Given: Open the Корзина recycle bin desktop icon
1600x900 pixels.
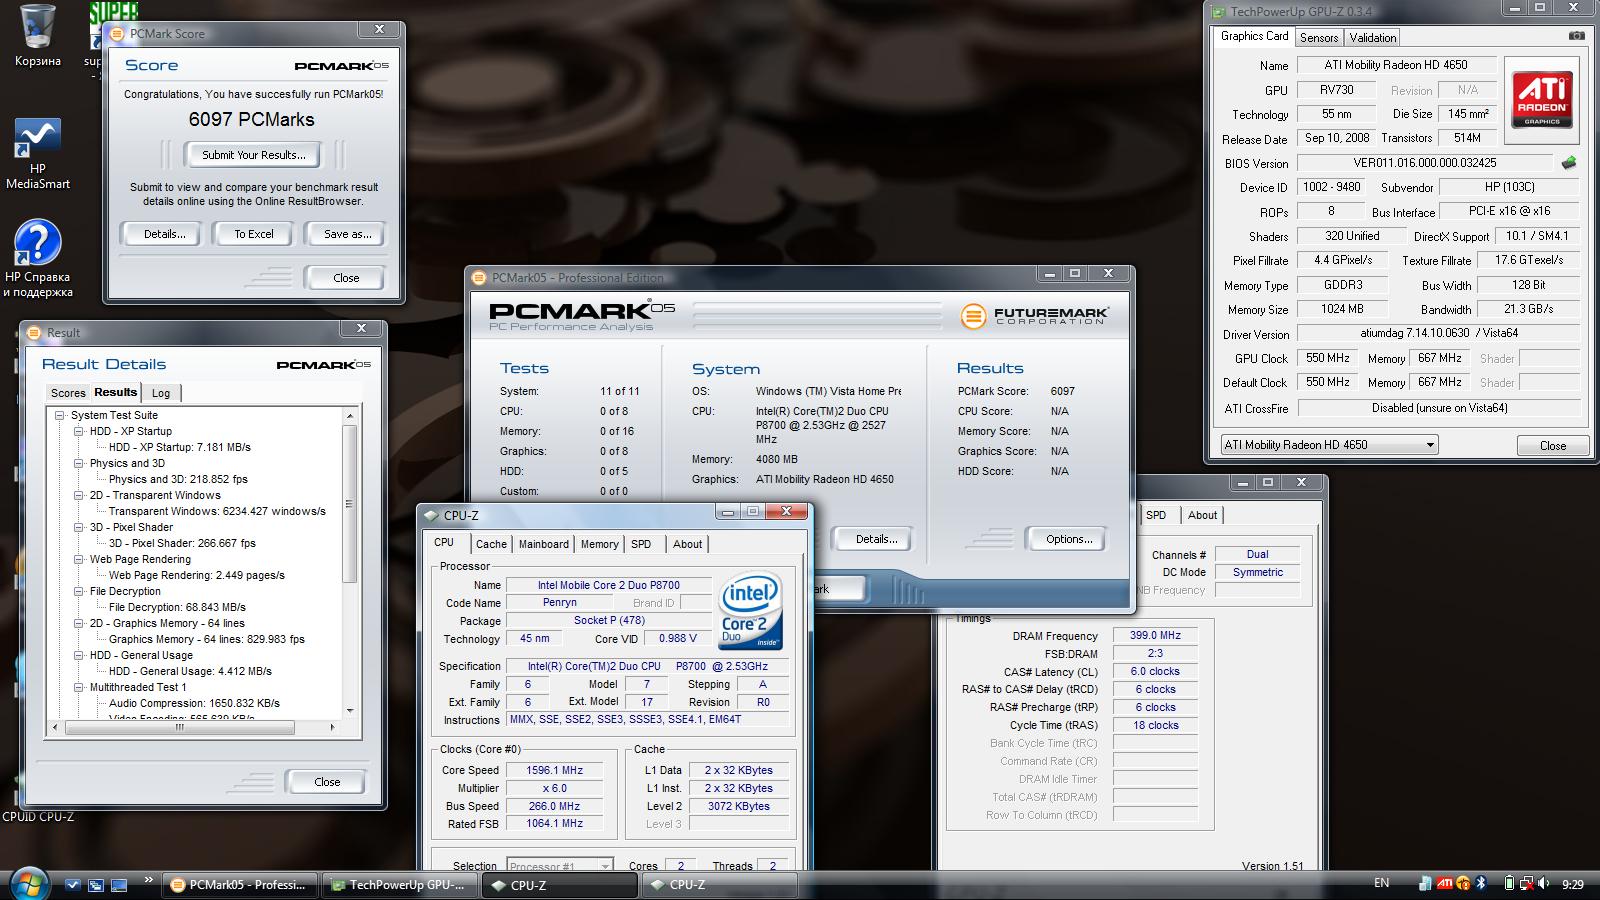Looking at the screenshot, I should click(x=38, y=35).
